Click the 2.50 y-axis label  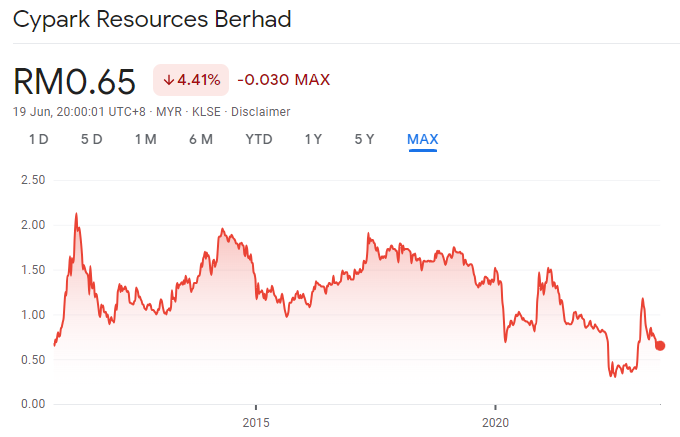[33, 180]
